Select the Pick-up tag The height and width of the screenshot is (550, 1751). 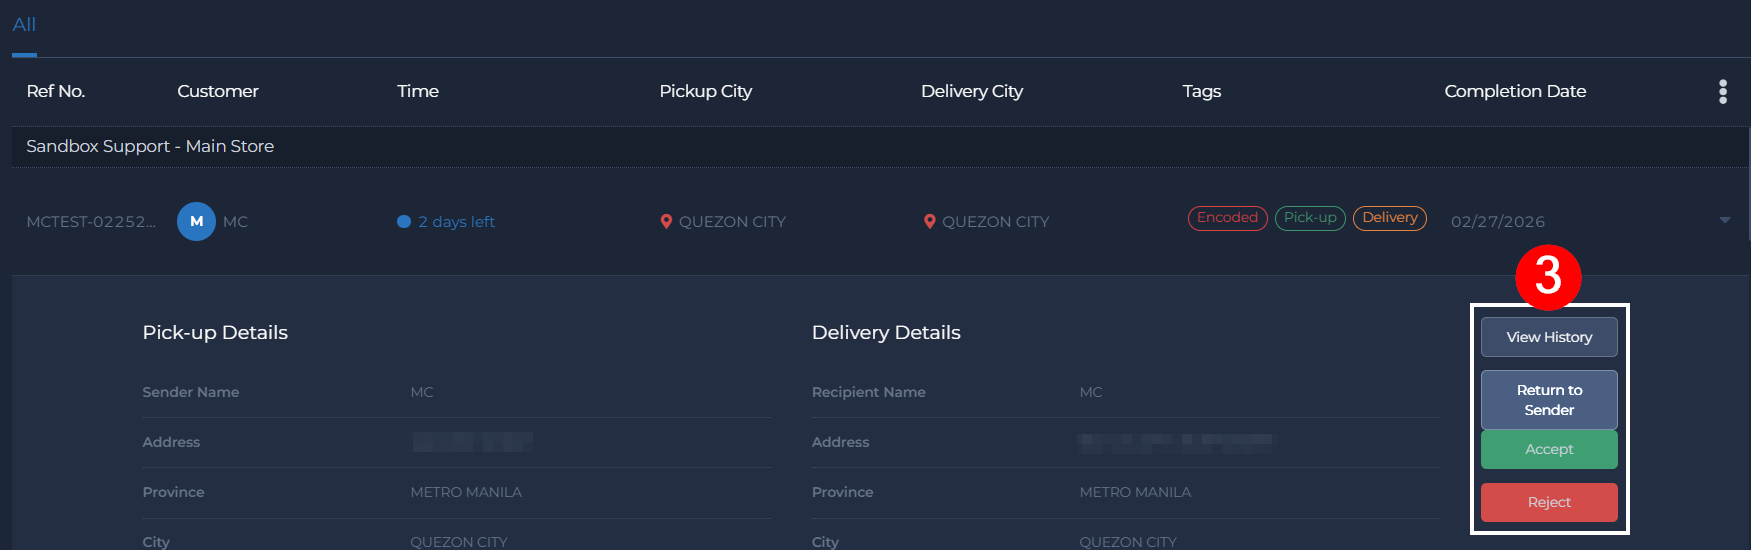coord(1310,218)
